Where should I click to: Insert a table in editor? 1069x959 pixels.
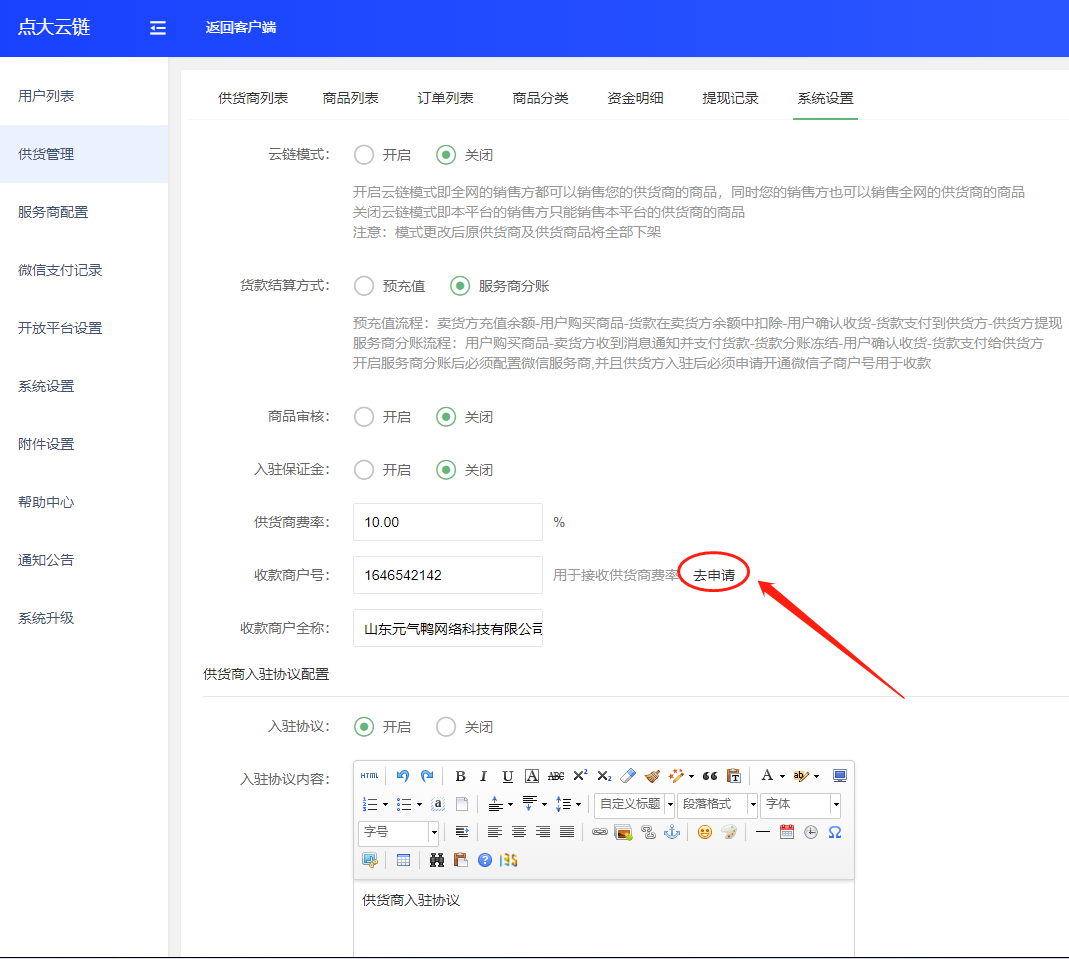[x=404, y=860]
